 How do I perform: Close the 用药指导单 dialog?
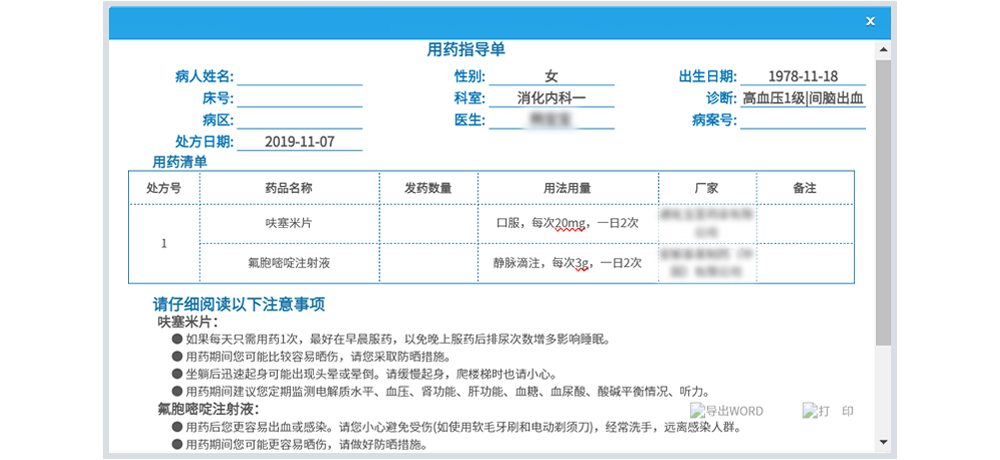(x=870, y=21)
